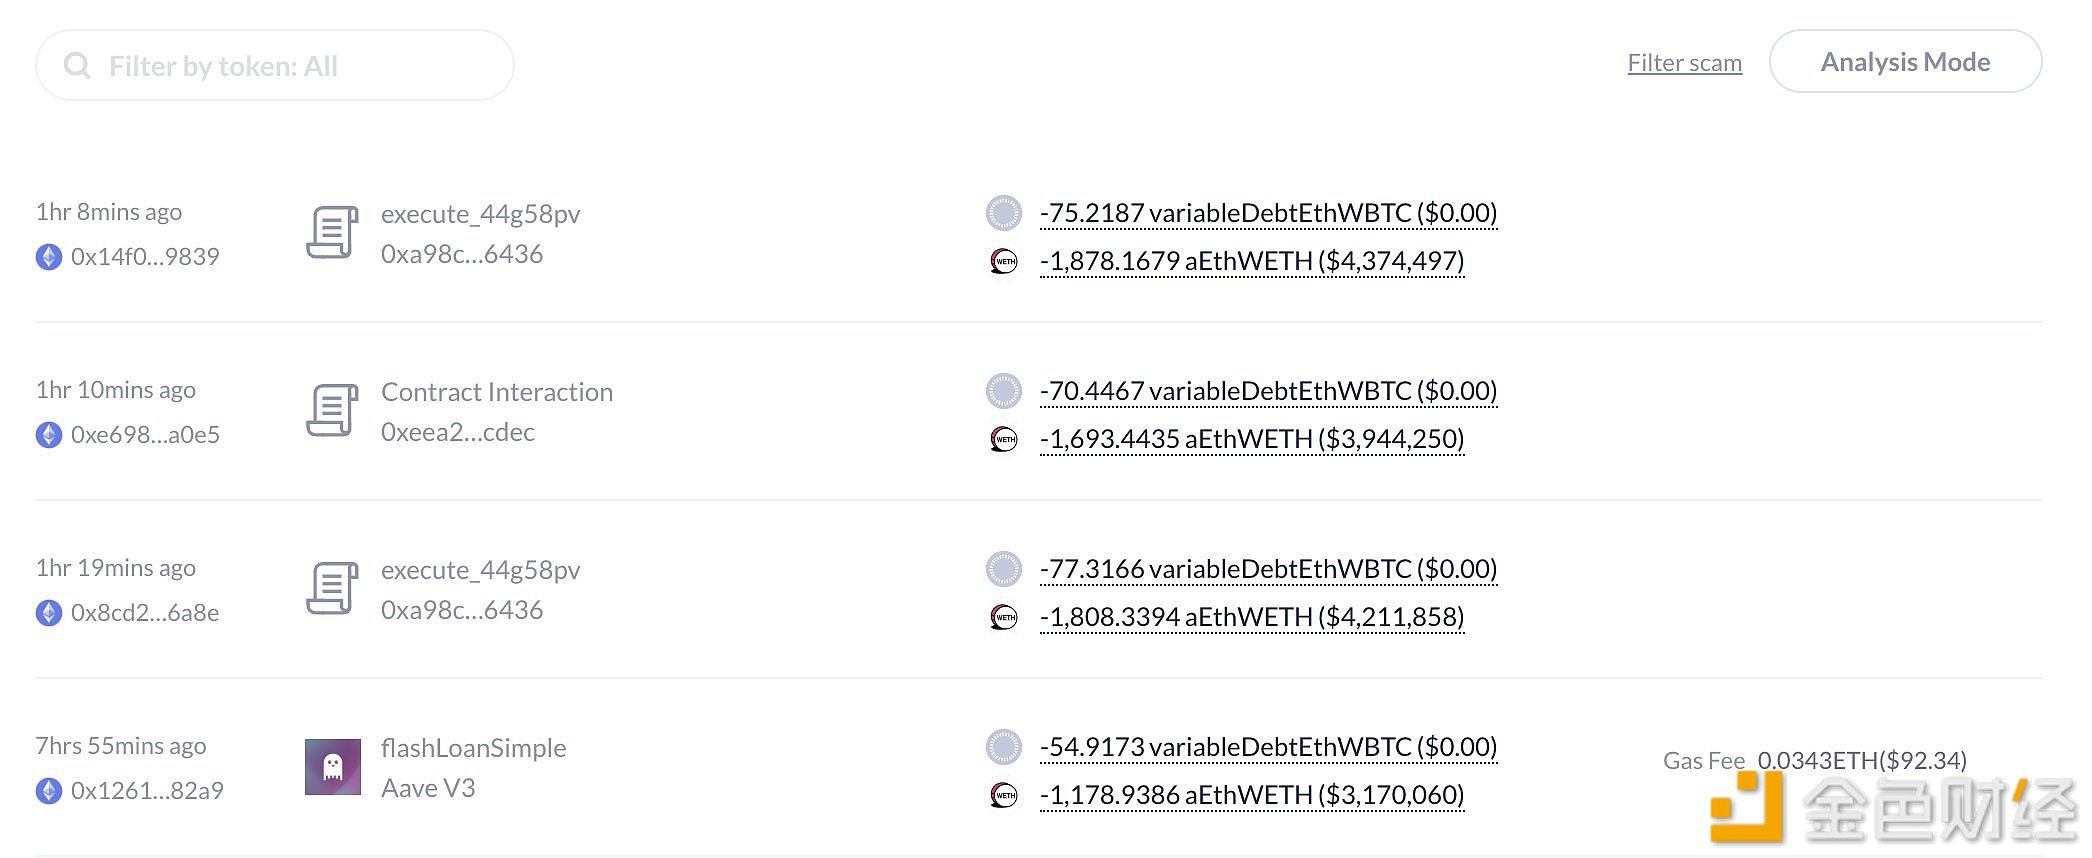
Task: Toggle Analysis Mode
Action: coord(1905,62)
